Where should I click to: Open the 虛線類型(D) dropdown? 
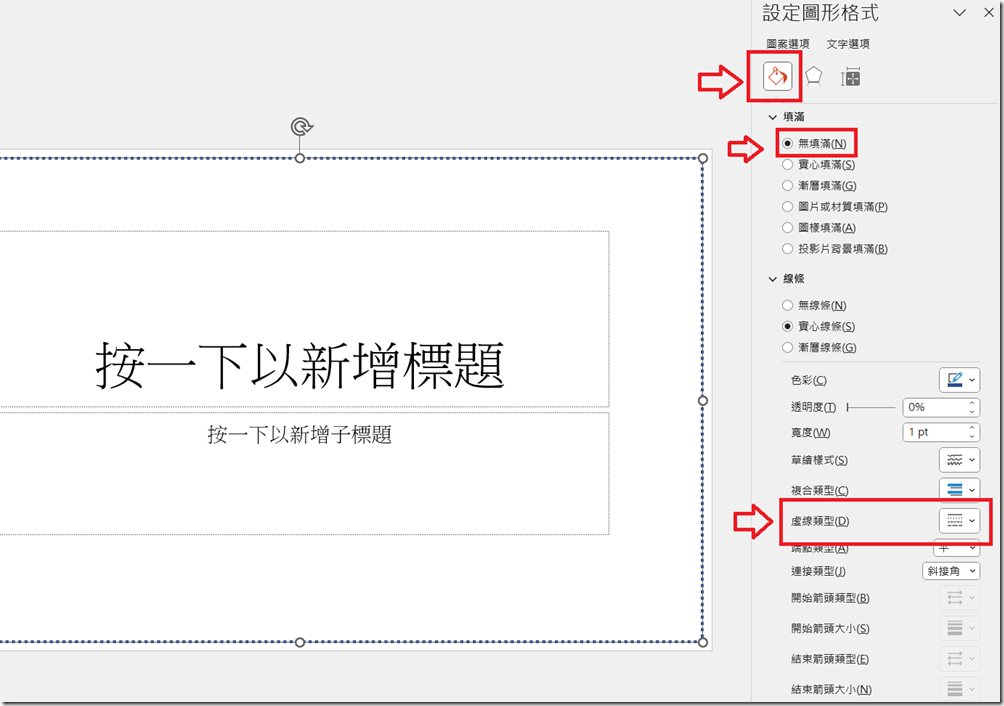[959, 521]
